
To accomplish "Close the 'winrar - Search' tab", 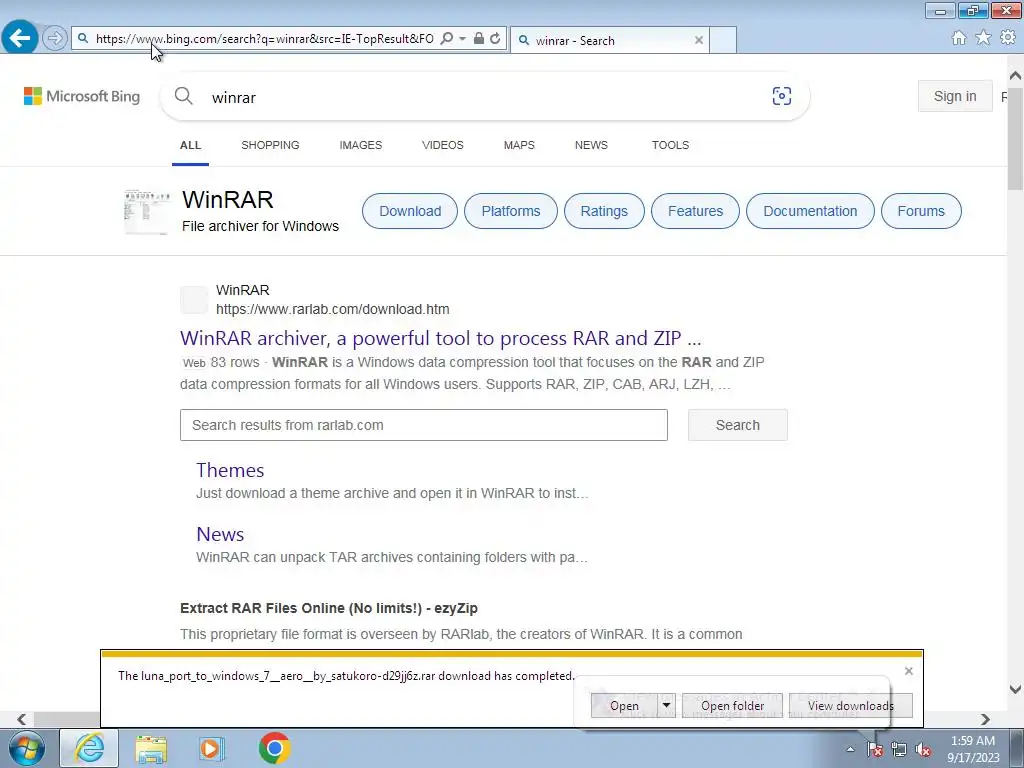I will 699,40.
